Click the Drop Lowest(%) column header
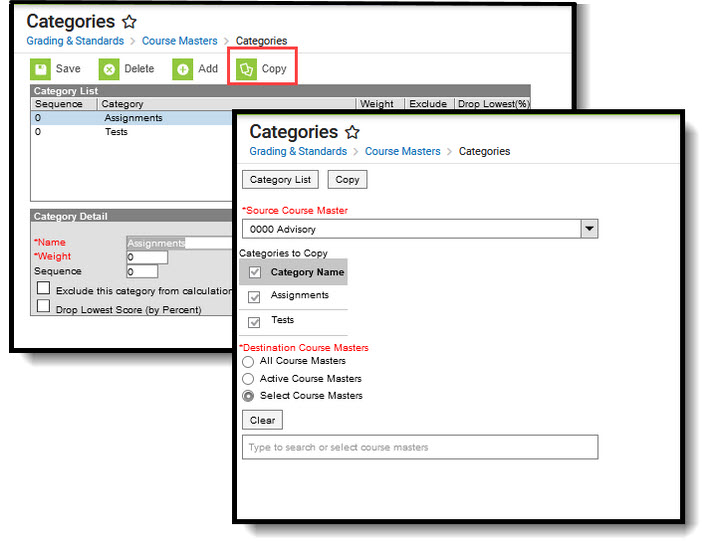Screen dimensions: 702x541 [492, 104]
